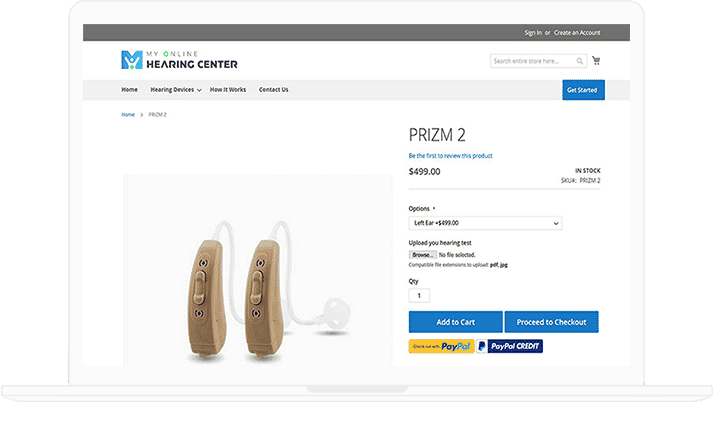Check out with the yellow PayPal button
Screen dimensions: 715x430
tap(440, 346)
